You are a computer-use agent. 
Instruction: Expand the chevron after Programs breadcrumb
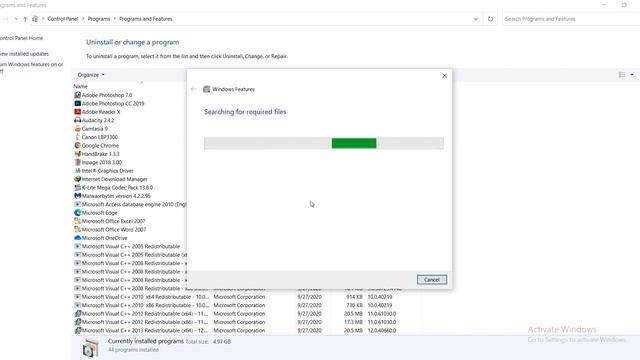tap(115, 19)
